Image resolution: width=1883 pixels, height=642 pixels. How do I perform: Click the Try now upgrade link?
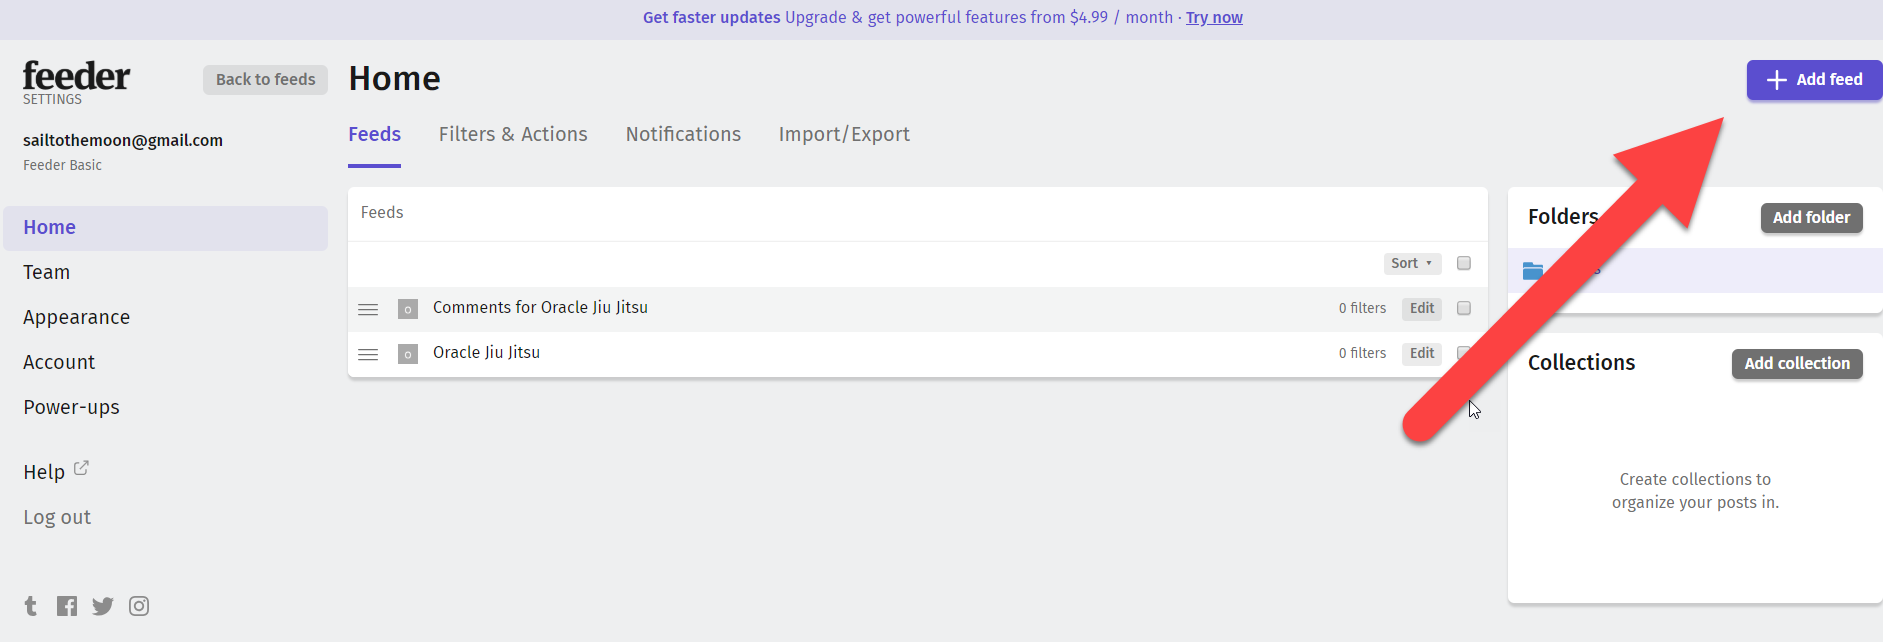(x=1214, y=18)
